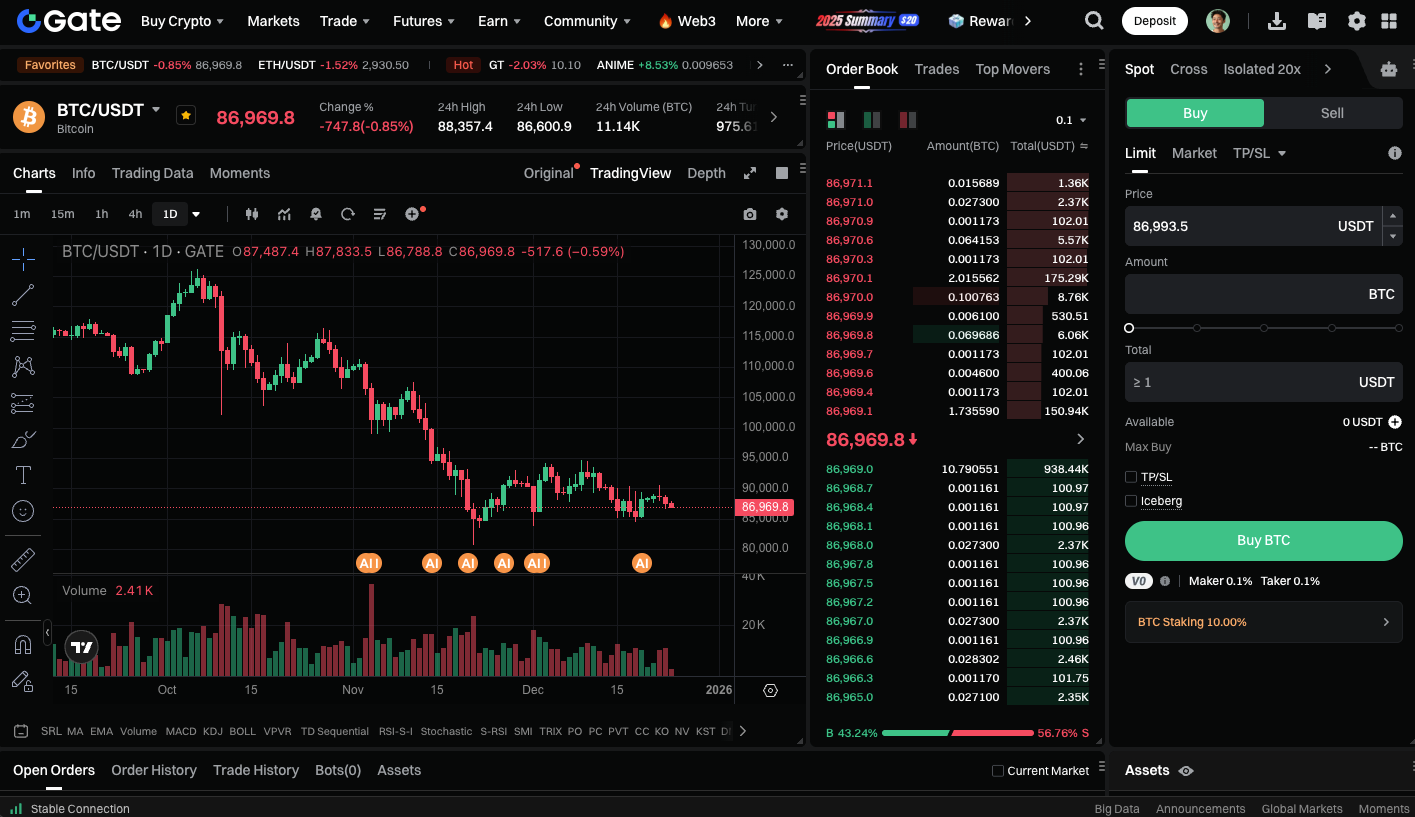The image size is (1415, 817).
Task: Open the 0.1 depth precision dropdown
Action: coord(1071,120)
